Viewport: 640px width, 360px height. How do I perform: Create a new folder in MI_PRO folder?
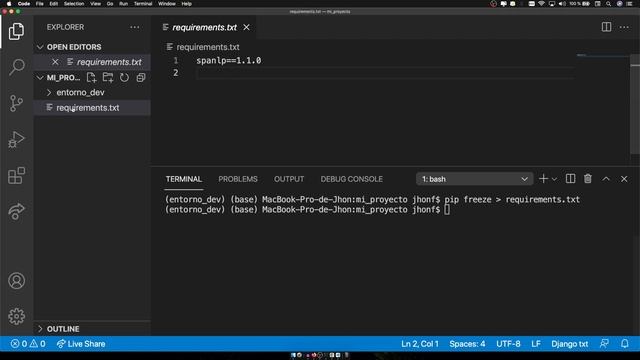[x=108, y=78]
